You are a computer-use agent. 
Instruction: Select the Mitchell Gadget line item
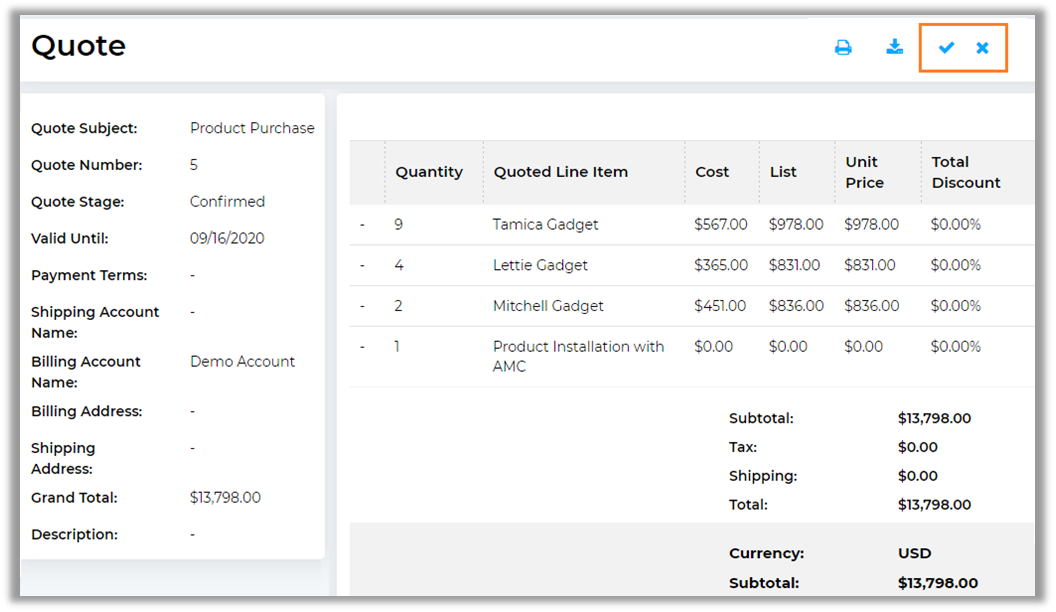click(548, 306)
